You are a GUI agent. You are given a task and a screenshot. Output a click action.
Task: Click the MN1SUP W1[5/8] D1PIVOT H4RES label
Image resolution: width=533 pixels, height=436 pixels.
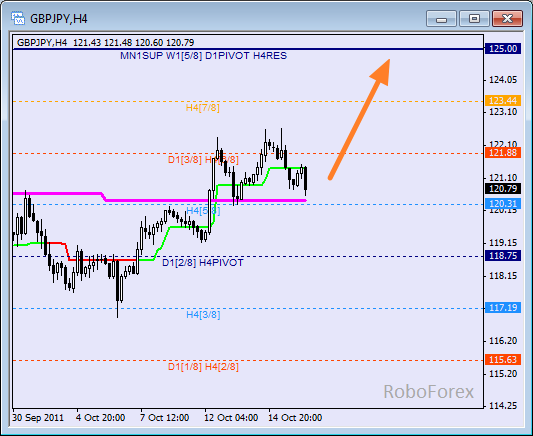click(203, 56)
